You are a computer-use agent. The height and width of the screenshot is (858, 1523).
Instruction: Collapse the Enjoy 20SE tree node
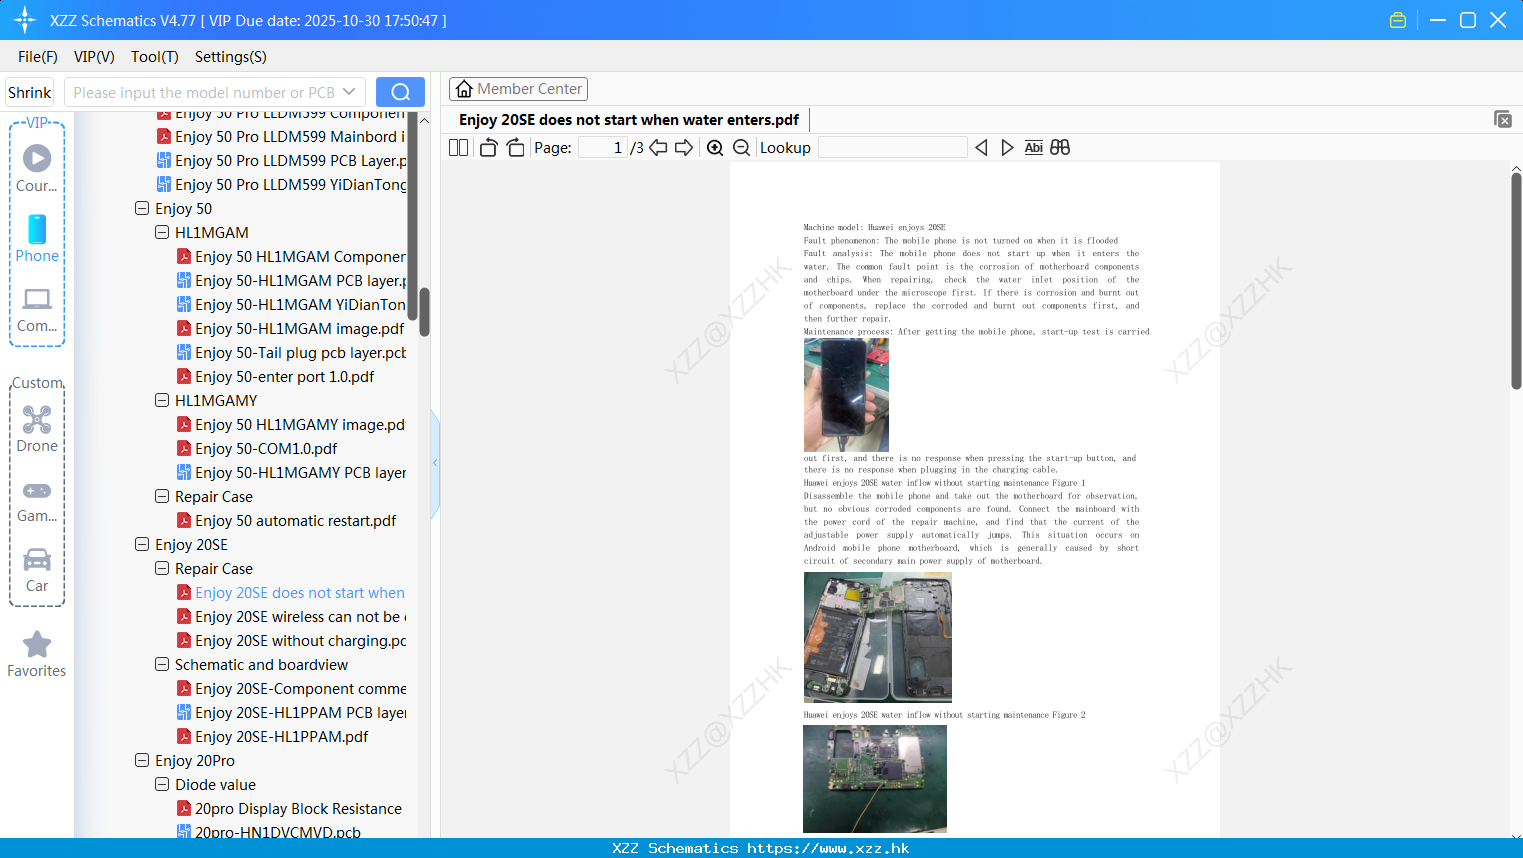pyautogui.click(x=142, y=545)
